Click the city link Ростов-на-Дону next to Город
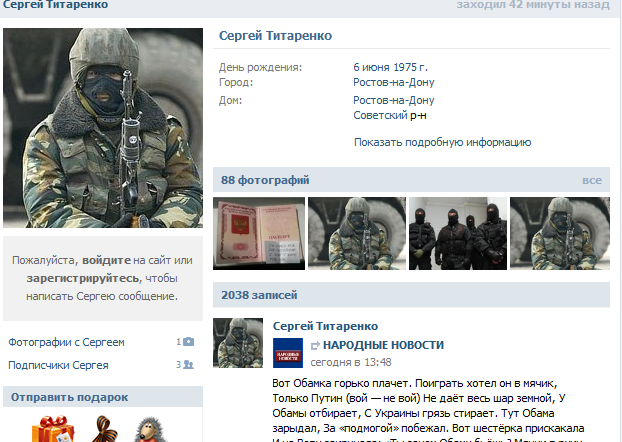Screen dimensions: 622x442 394,82
